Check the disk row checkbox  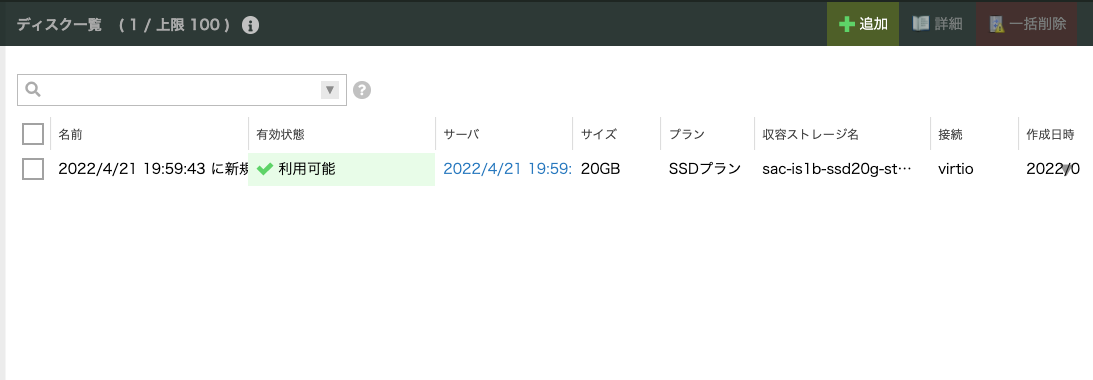[33, 169]
